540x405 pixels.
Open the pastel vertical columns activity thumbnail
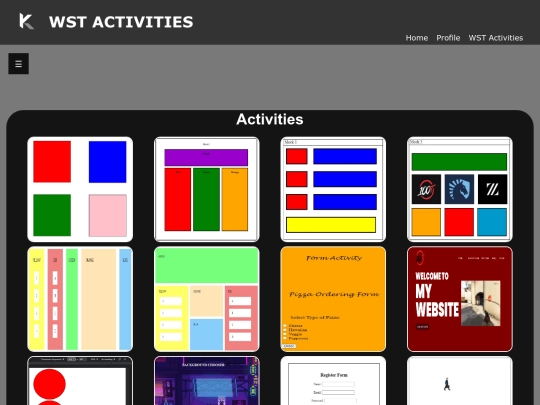coord(80,299)
